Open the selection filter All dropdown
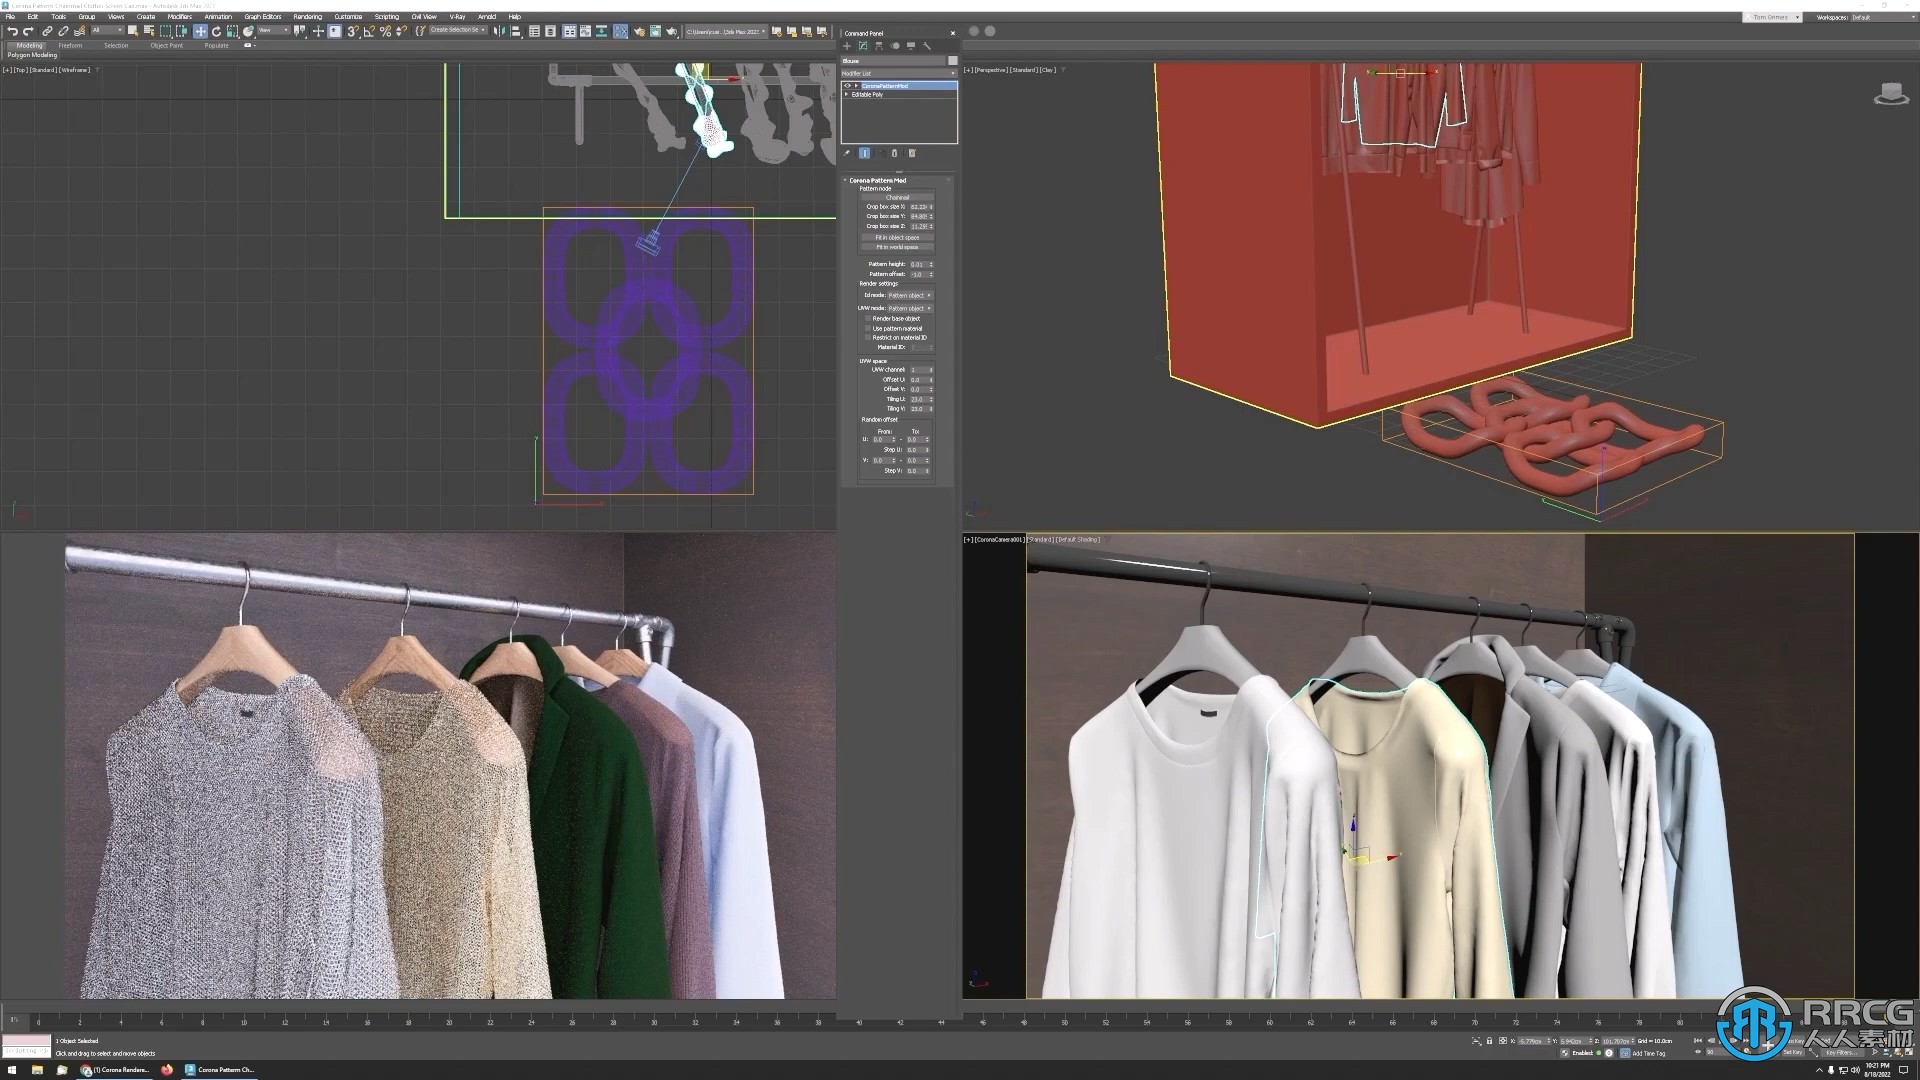The width and height of the screenshot is (1920, 1080). pos(107,30)
